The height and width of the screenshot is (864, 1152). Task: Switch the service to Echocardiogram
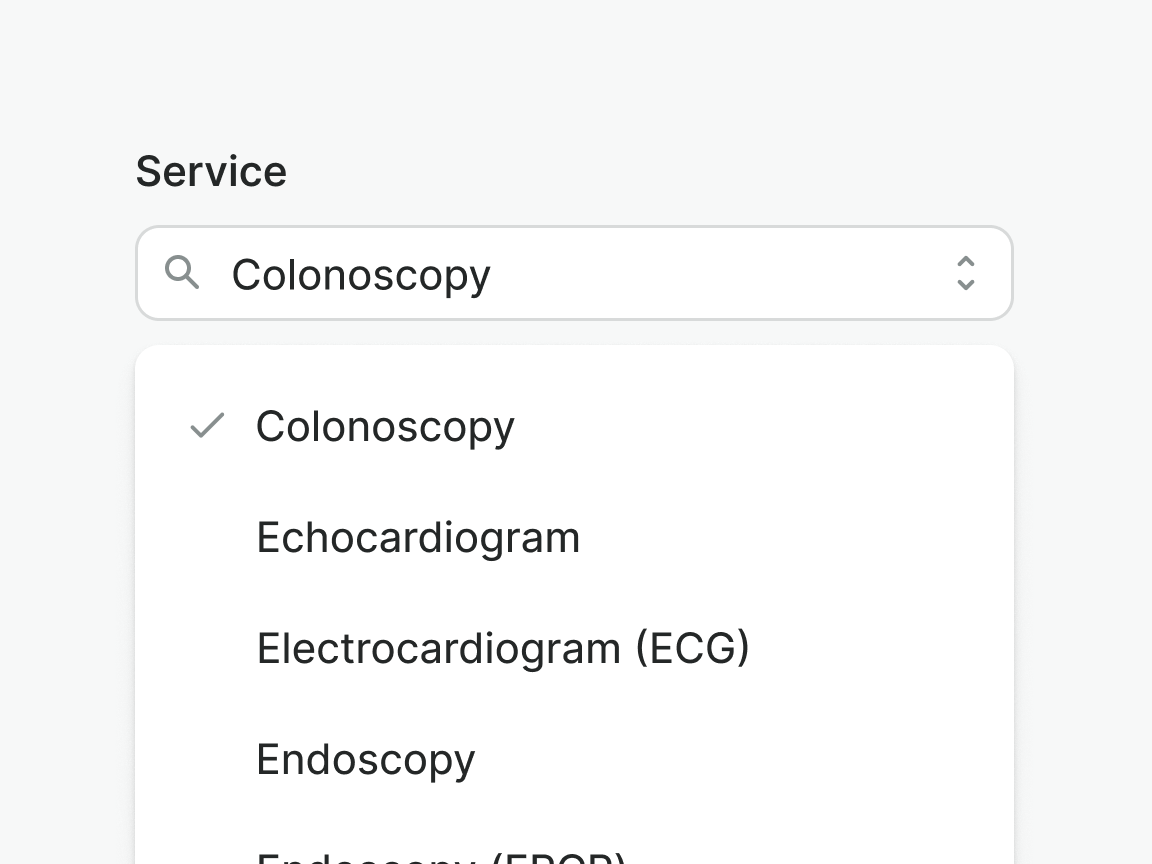point(418,537)
